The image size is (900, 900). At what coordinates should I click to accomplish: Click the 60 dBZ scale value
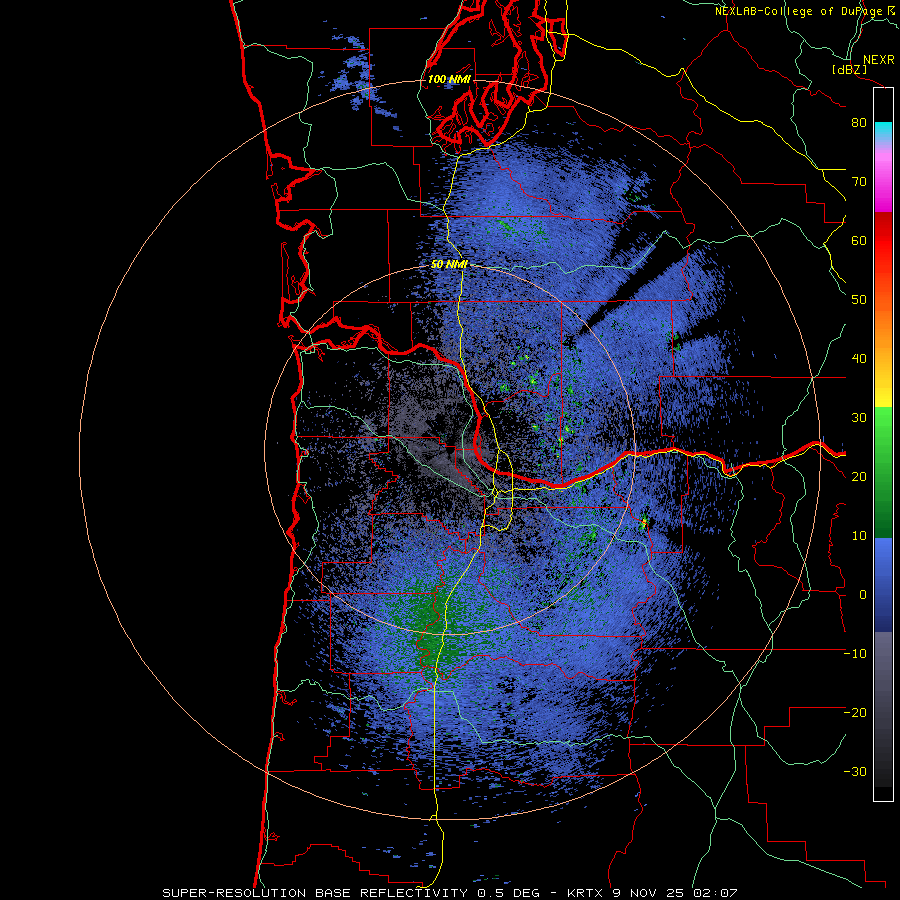point(859,240)
